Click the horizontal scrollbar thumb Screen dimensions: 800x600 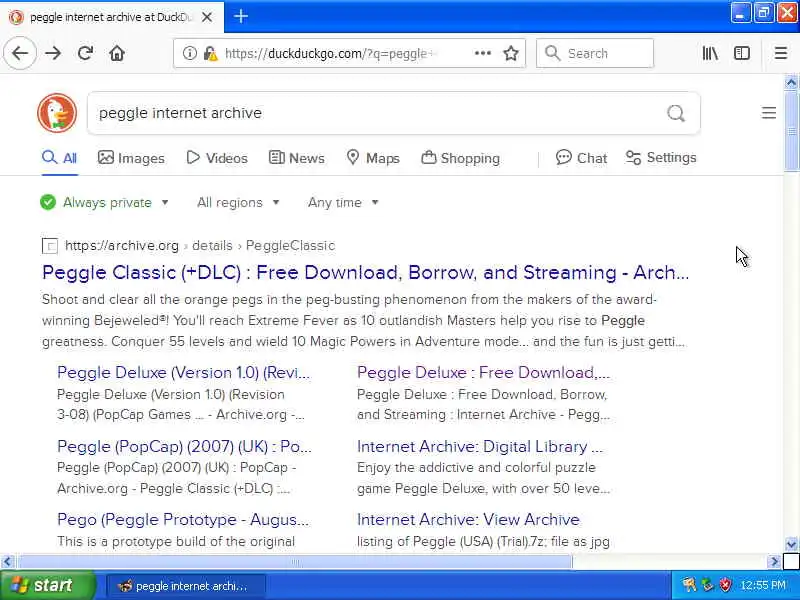(x=295, y=562)
